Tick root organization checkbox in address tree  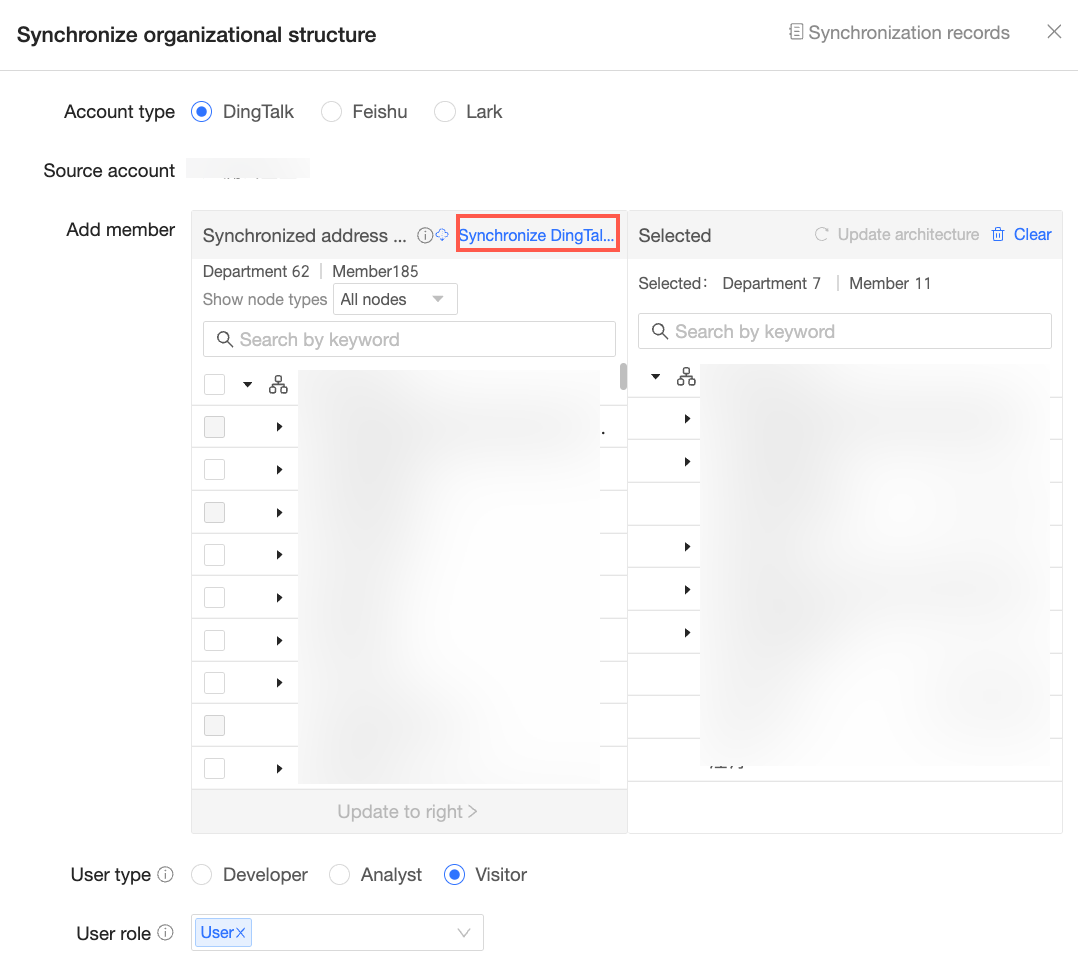pyautogui.click(x=214, y=385)
